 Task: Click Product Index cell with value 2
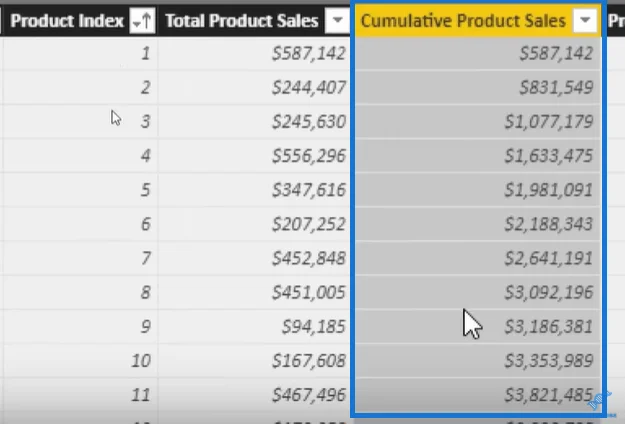click(x=80, y=87)
